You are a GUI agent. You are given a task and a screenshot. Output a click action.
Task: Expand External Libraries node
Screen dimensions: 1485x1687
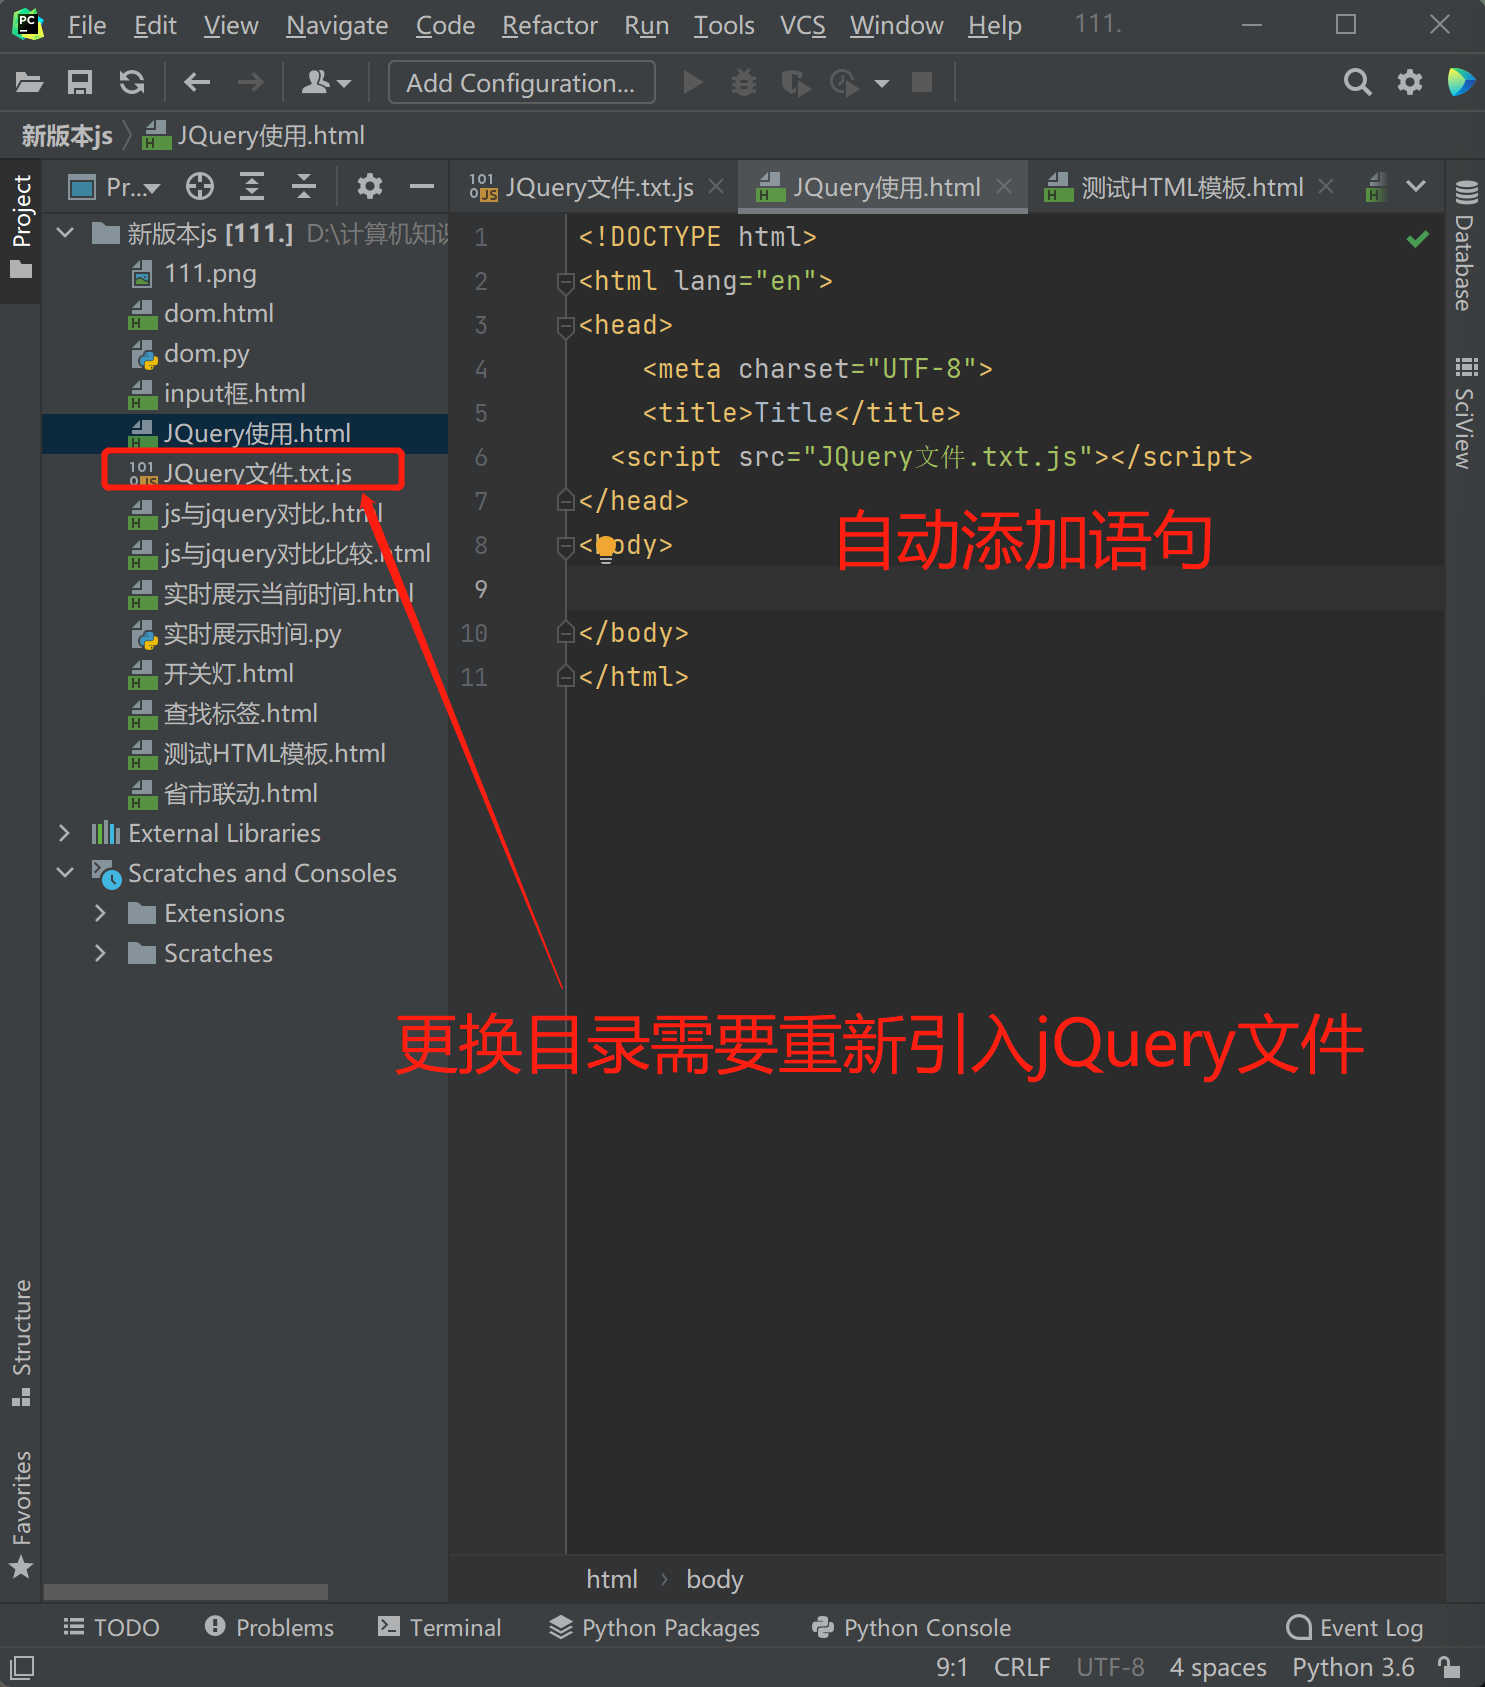(65, 833)
